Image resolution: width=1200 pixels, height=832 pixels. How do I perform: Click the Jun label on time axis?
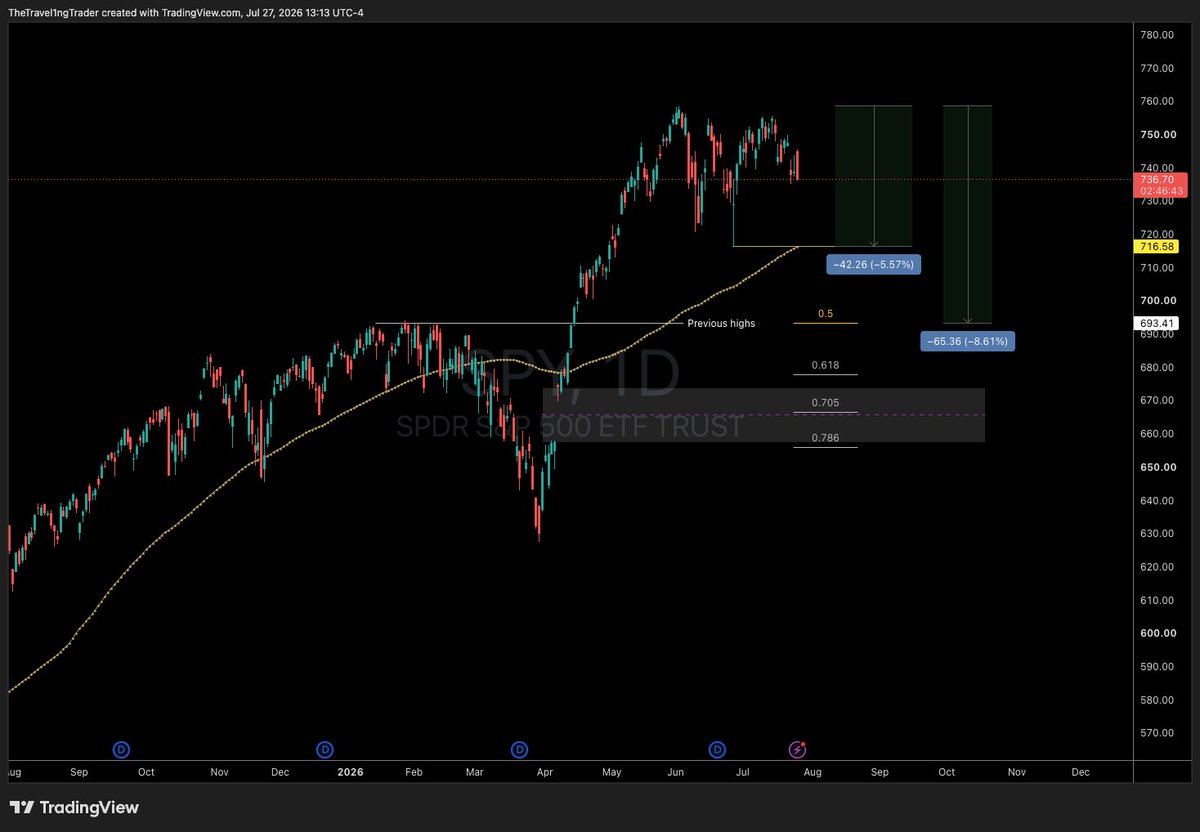click(x=676, y=772)
